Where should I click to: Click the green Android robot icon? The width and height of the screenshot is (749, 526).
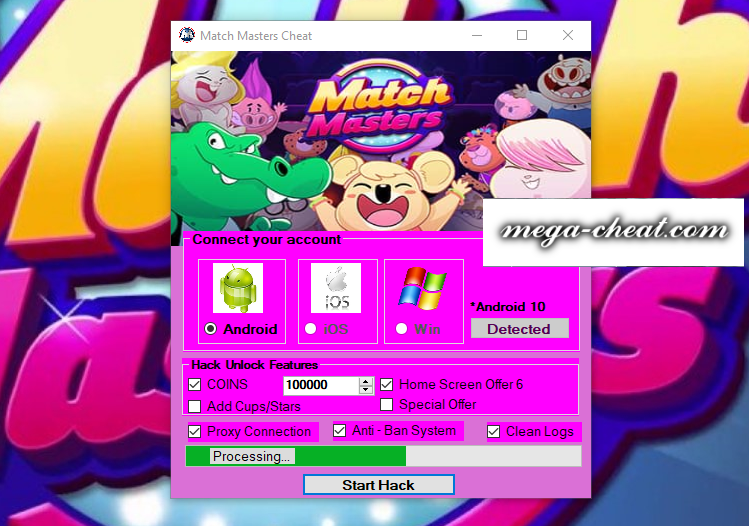[238, 288]
